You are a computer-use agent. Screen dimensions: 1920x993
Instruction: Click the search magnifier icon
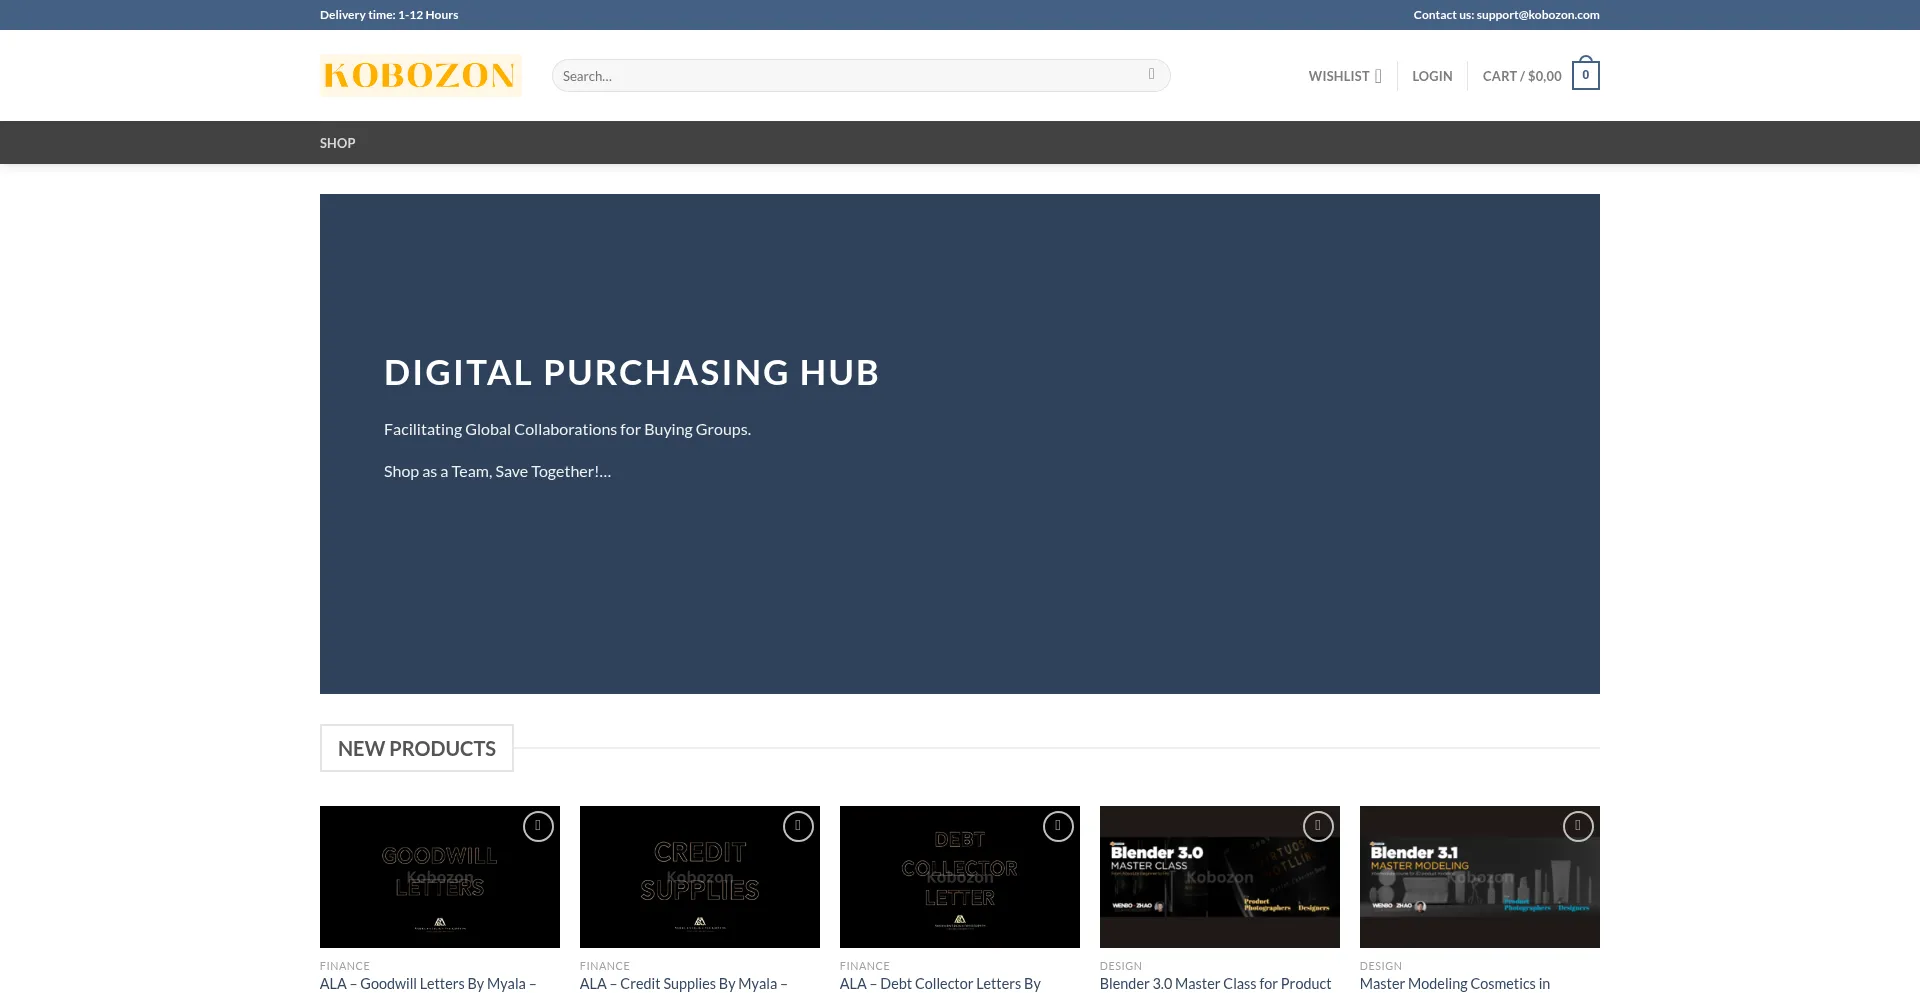click(1151, 75)
